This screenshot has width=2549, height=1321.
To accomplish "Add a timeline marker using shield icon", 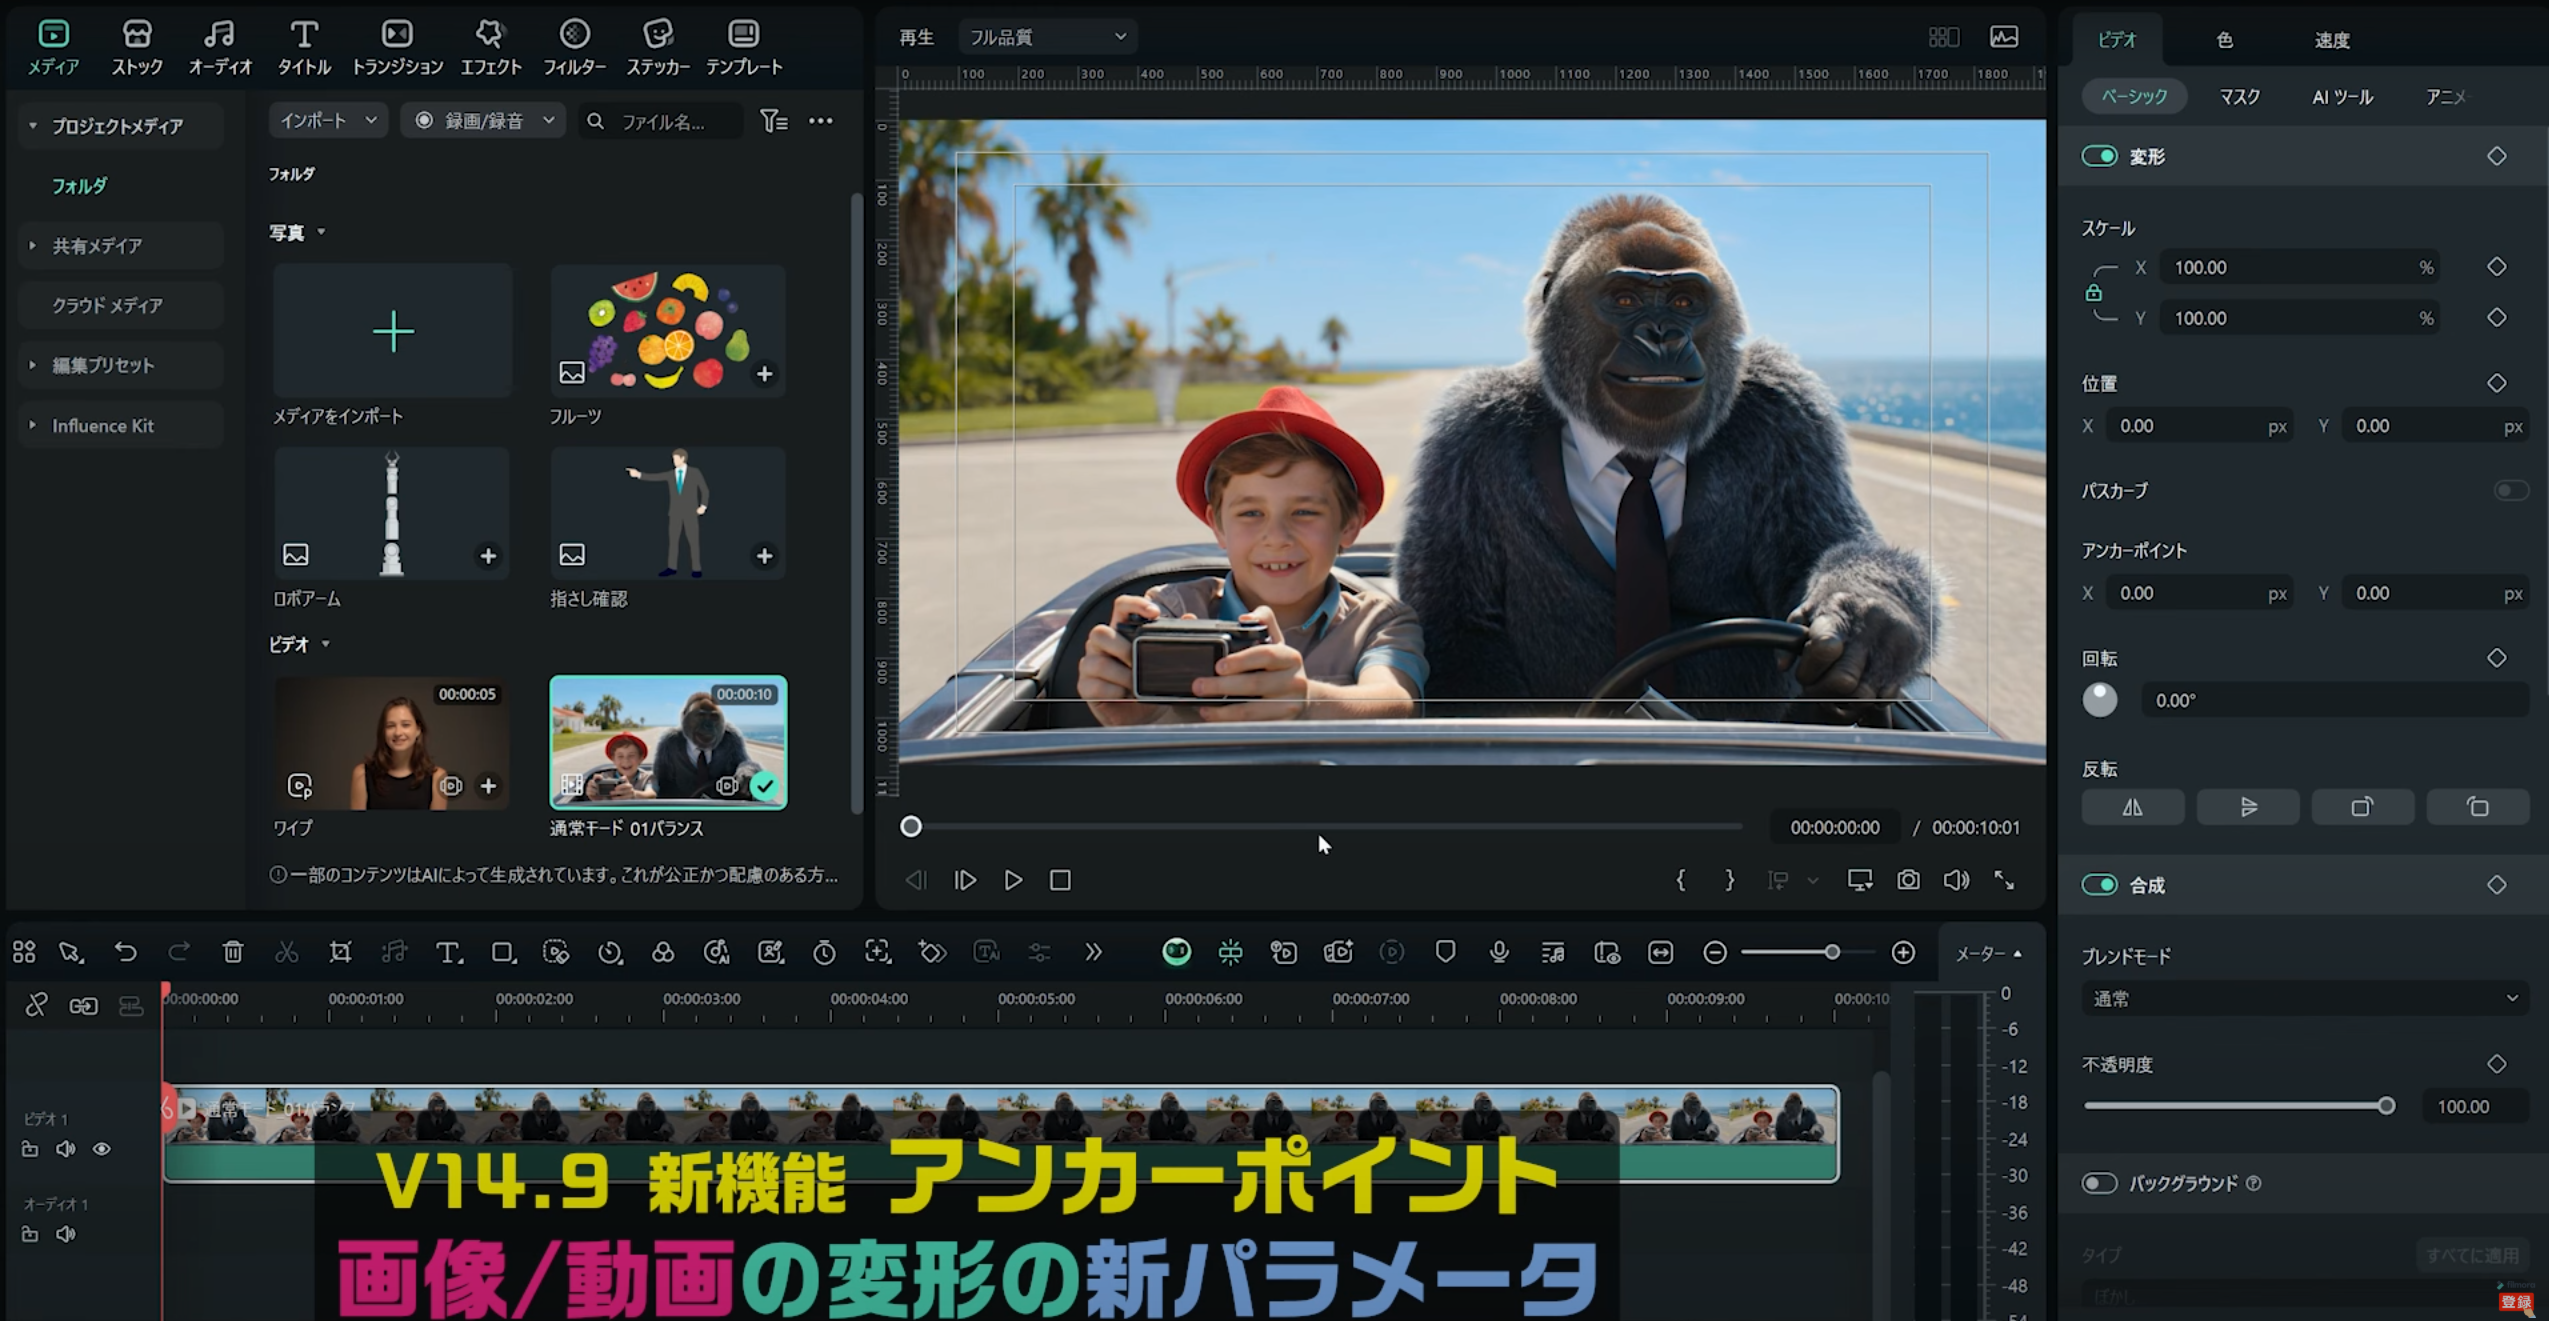I will point(1444,952).
